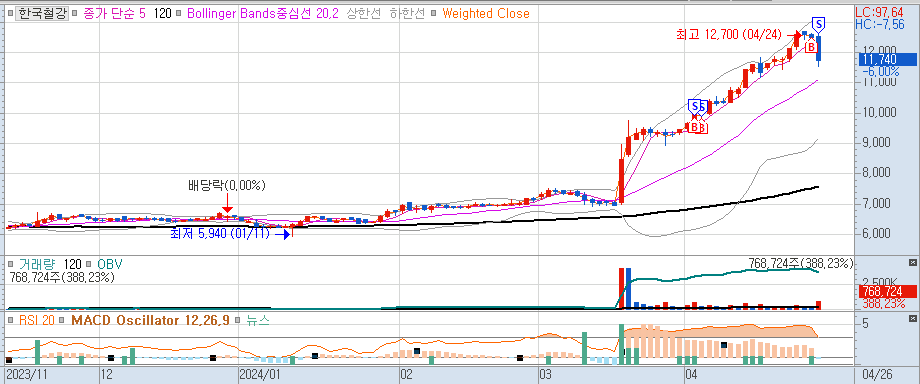Select the 120 moving average label in price panel
This screenshot has height=384, width=920.
pos(163,14)
